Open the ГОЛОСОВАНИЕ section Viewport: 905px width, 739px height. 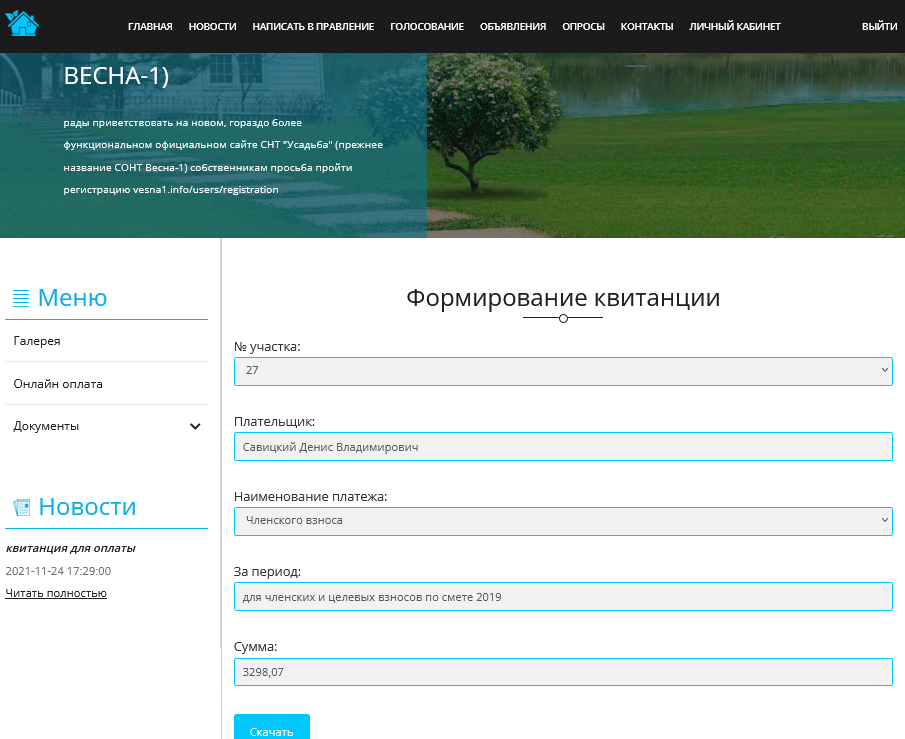click(x=427, y=27)
